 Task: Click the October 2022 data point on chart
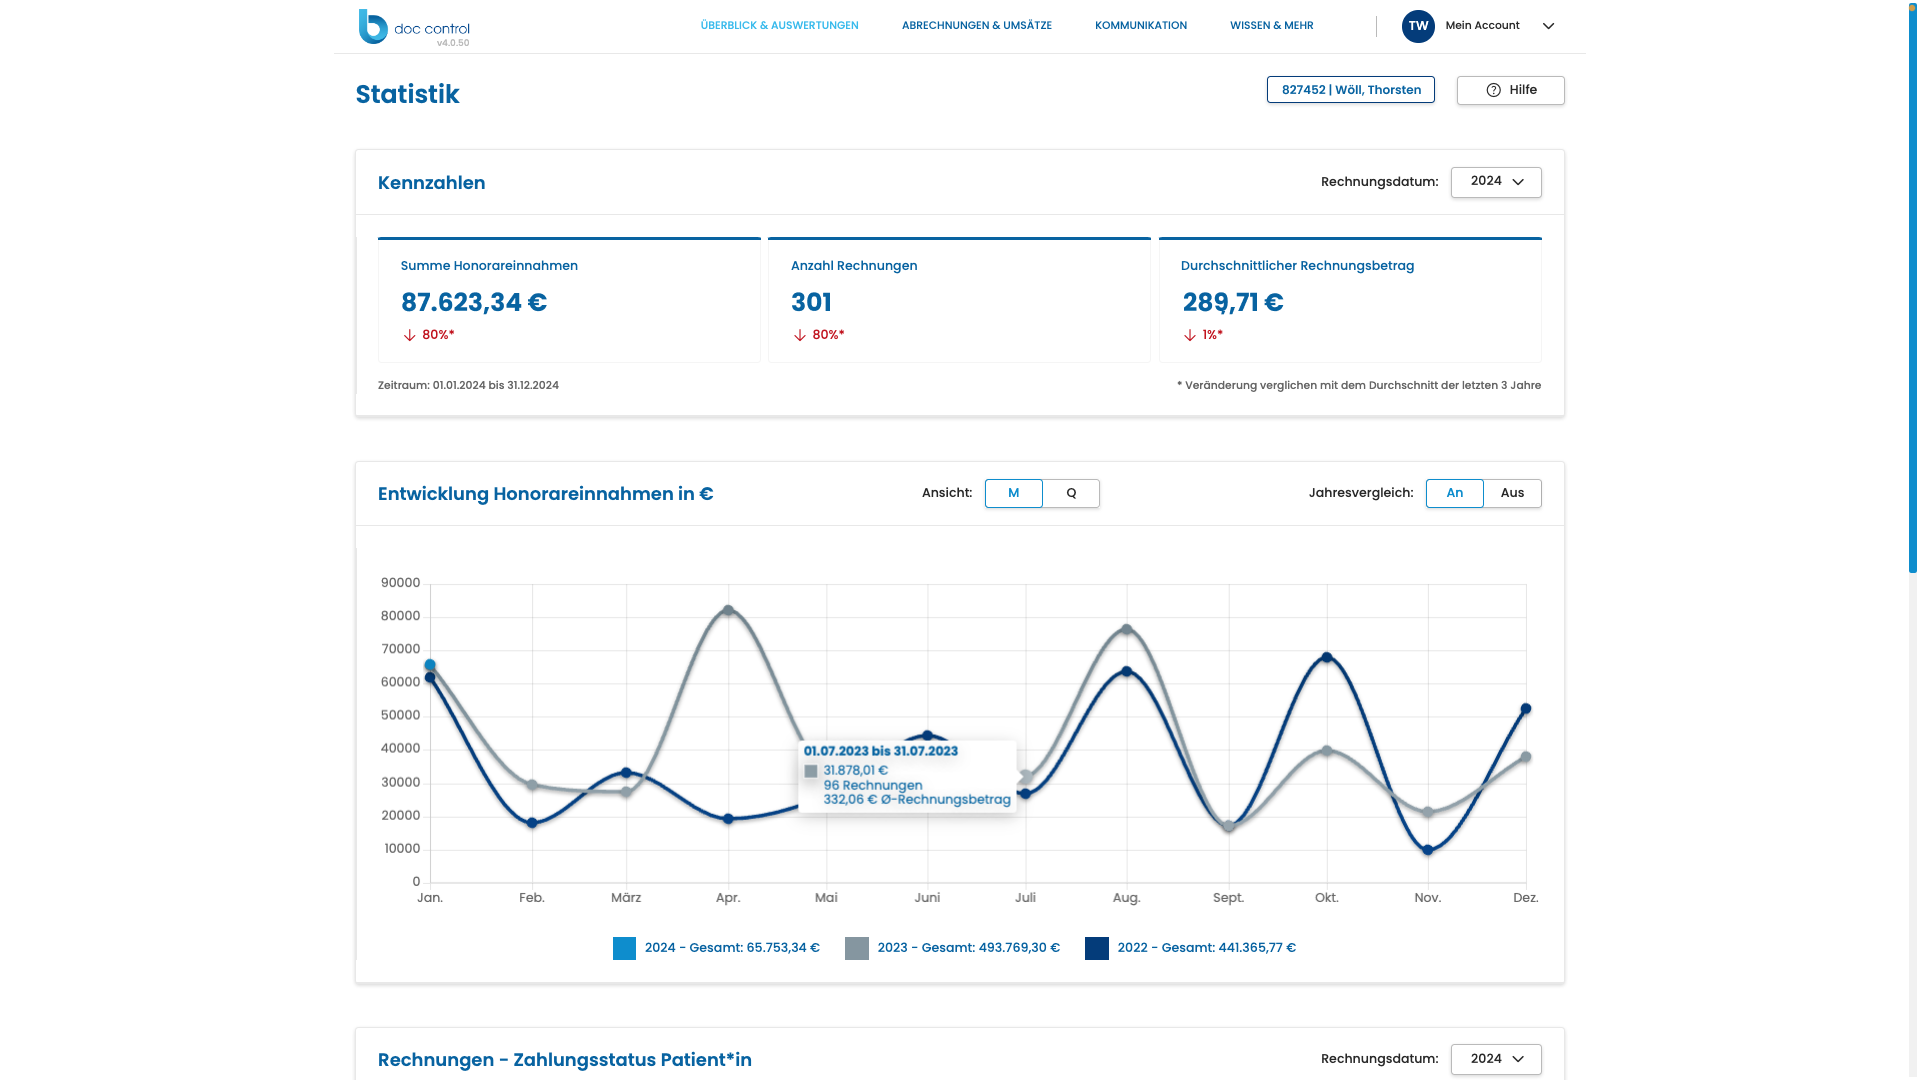click(1326, 658)
